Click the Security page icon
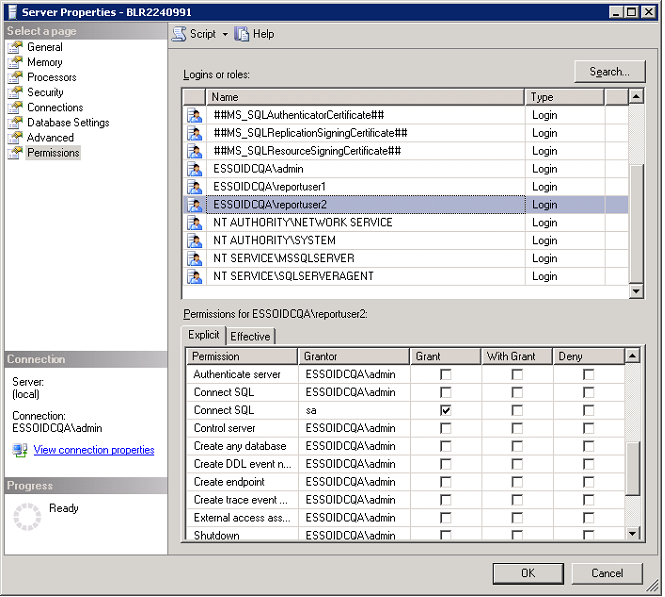The height and width of the screenshot is (597, 665). tap(15, 92)
